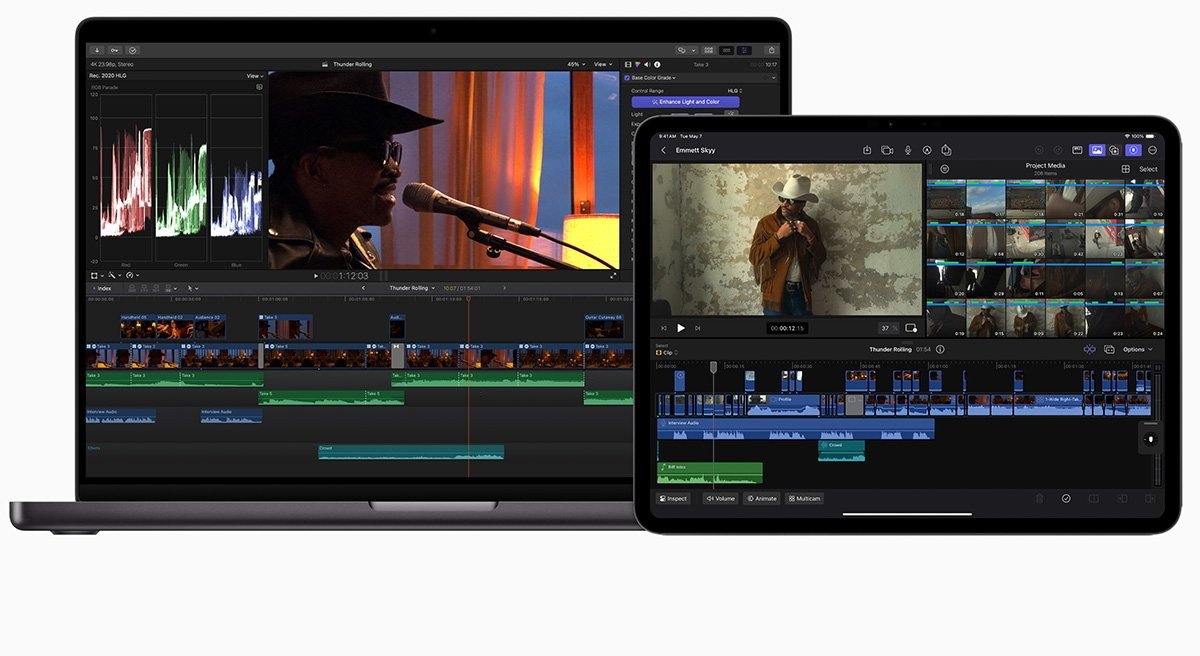Click the jog wheel control on the iPad timeline
This screenshot has width=1200, height=656.
[1150, 439]
